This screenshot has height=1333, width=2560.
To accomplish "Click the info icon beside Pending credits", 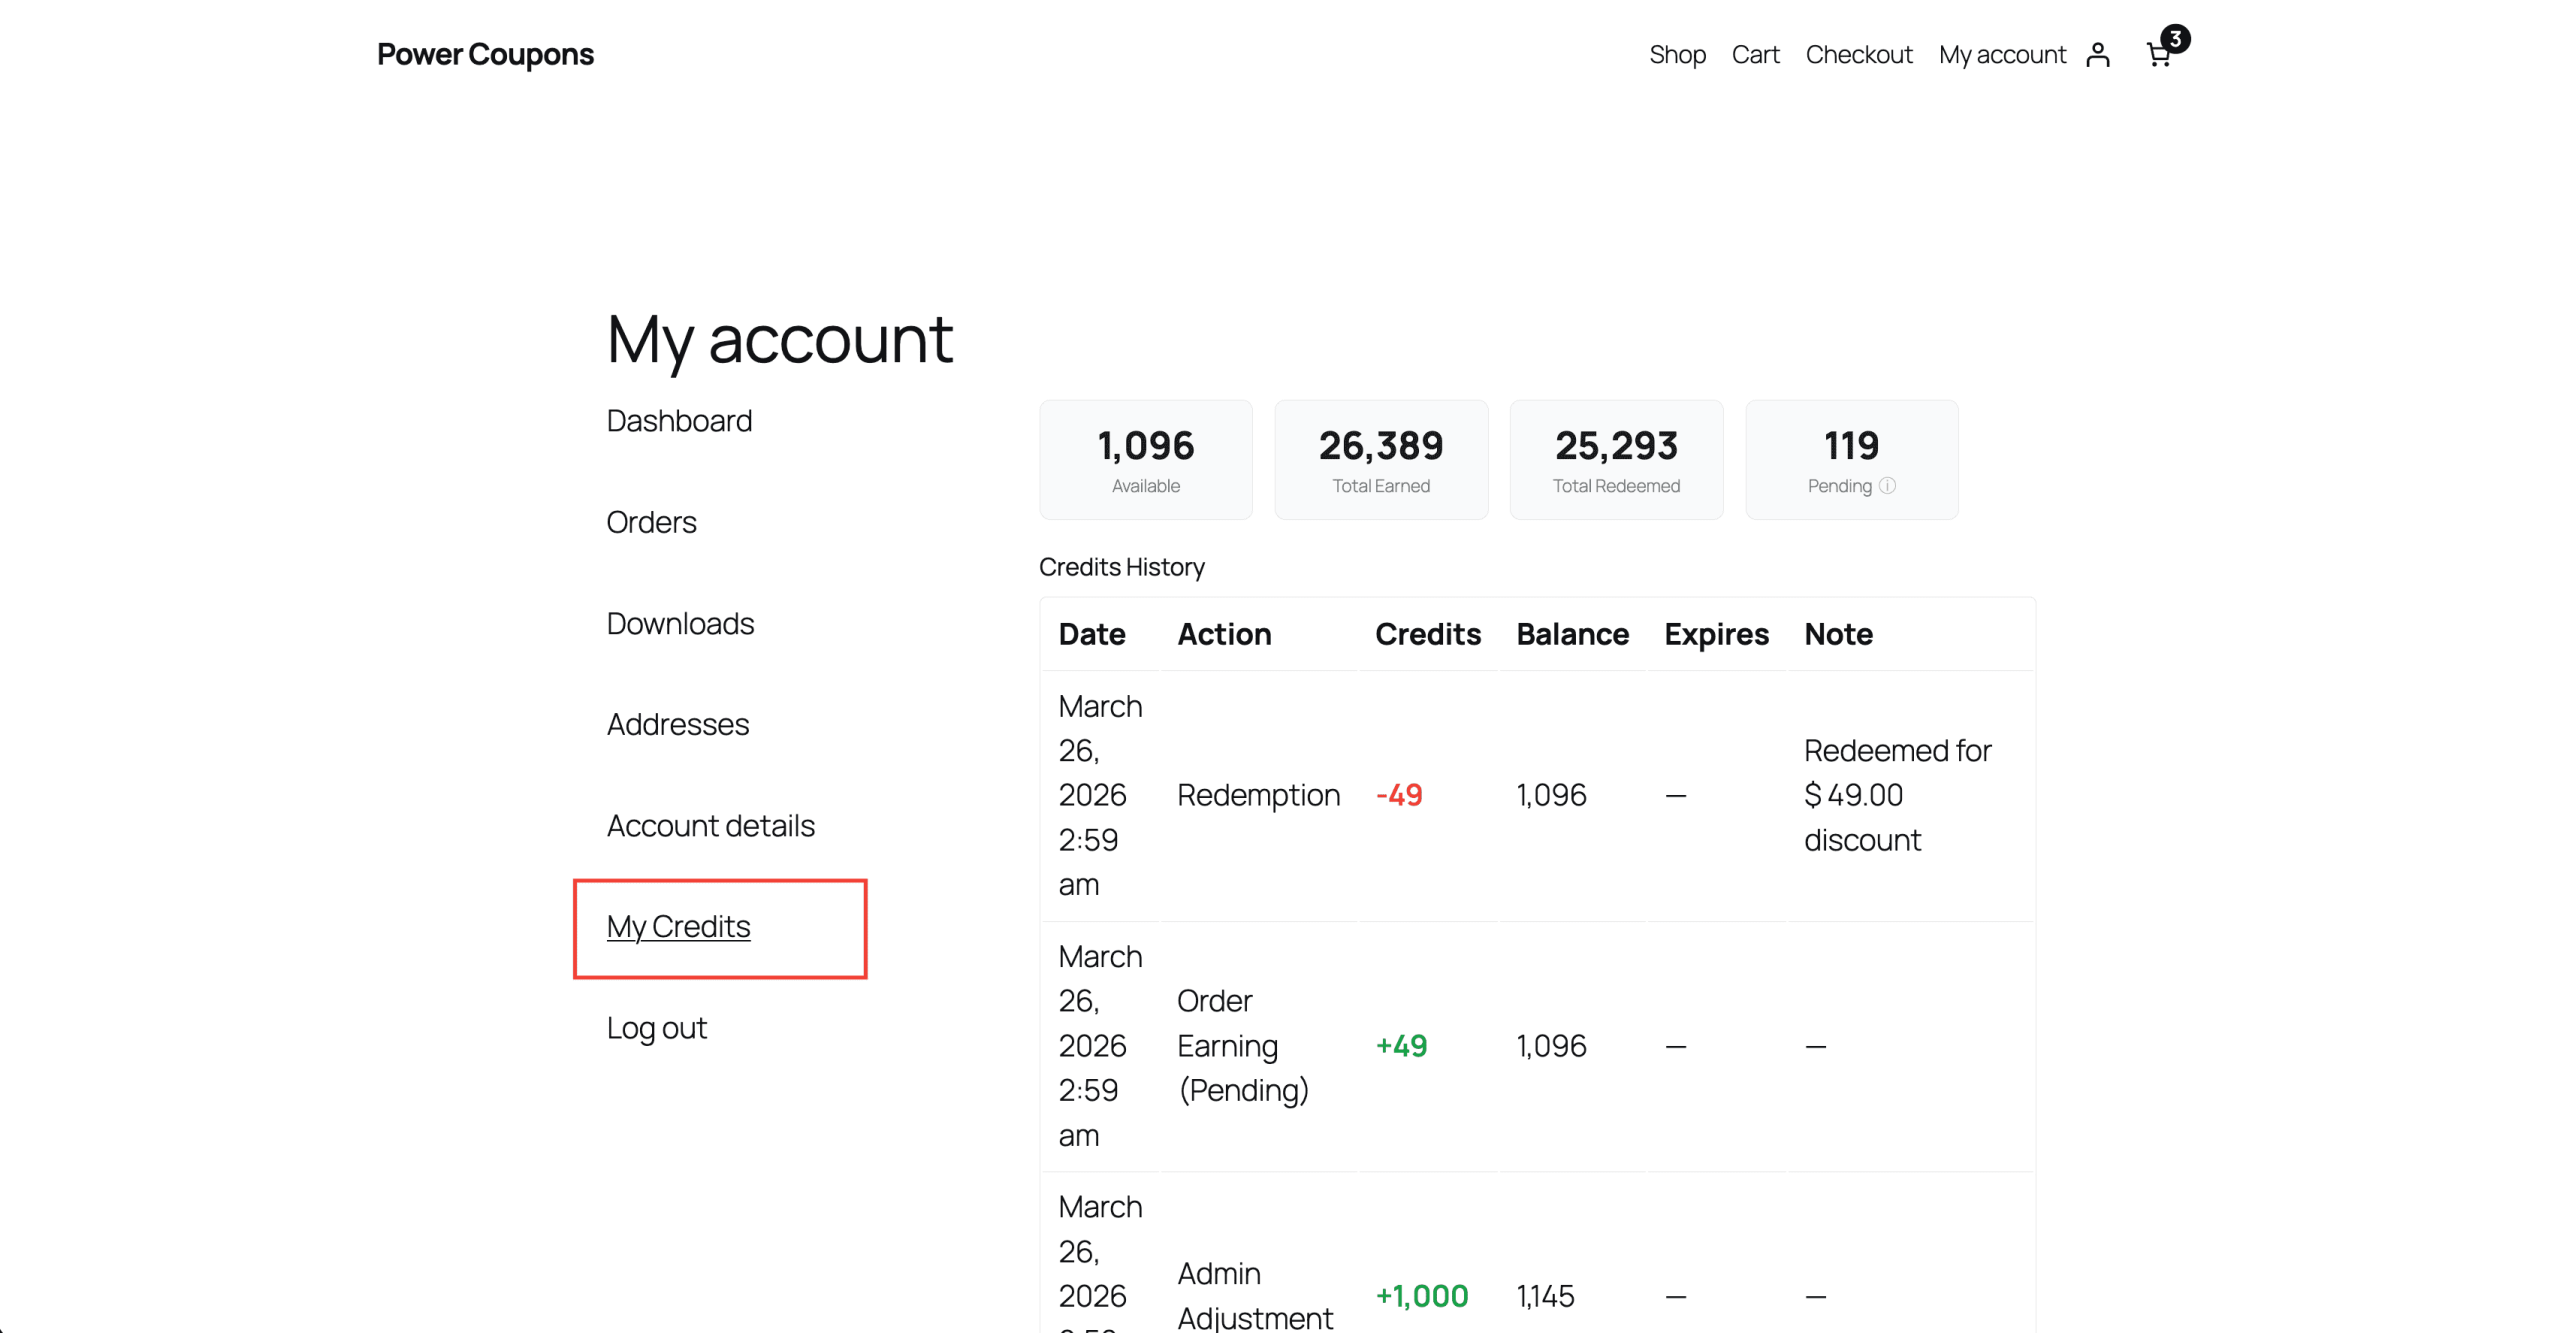I will tap(1888, 486).
